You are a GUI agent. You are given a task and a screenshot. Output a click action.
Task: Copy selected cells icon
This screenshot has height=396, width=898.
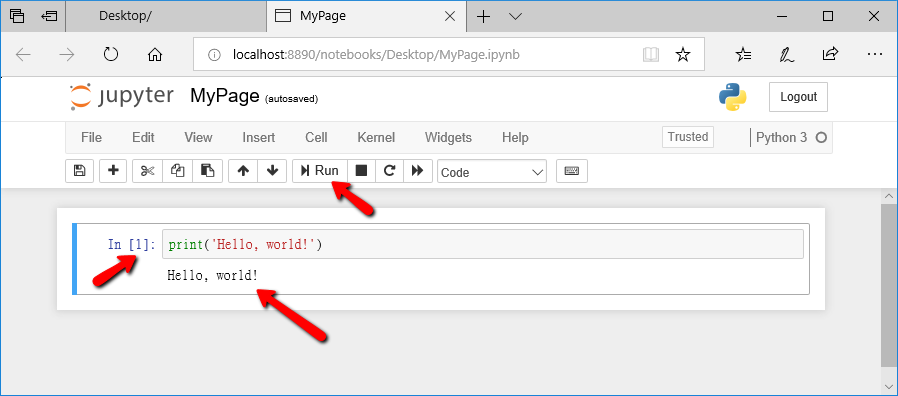[x=178, y=171]
